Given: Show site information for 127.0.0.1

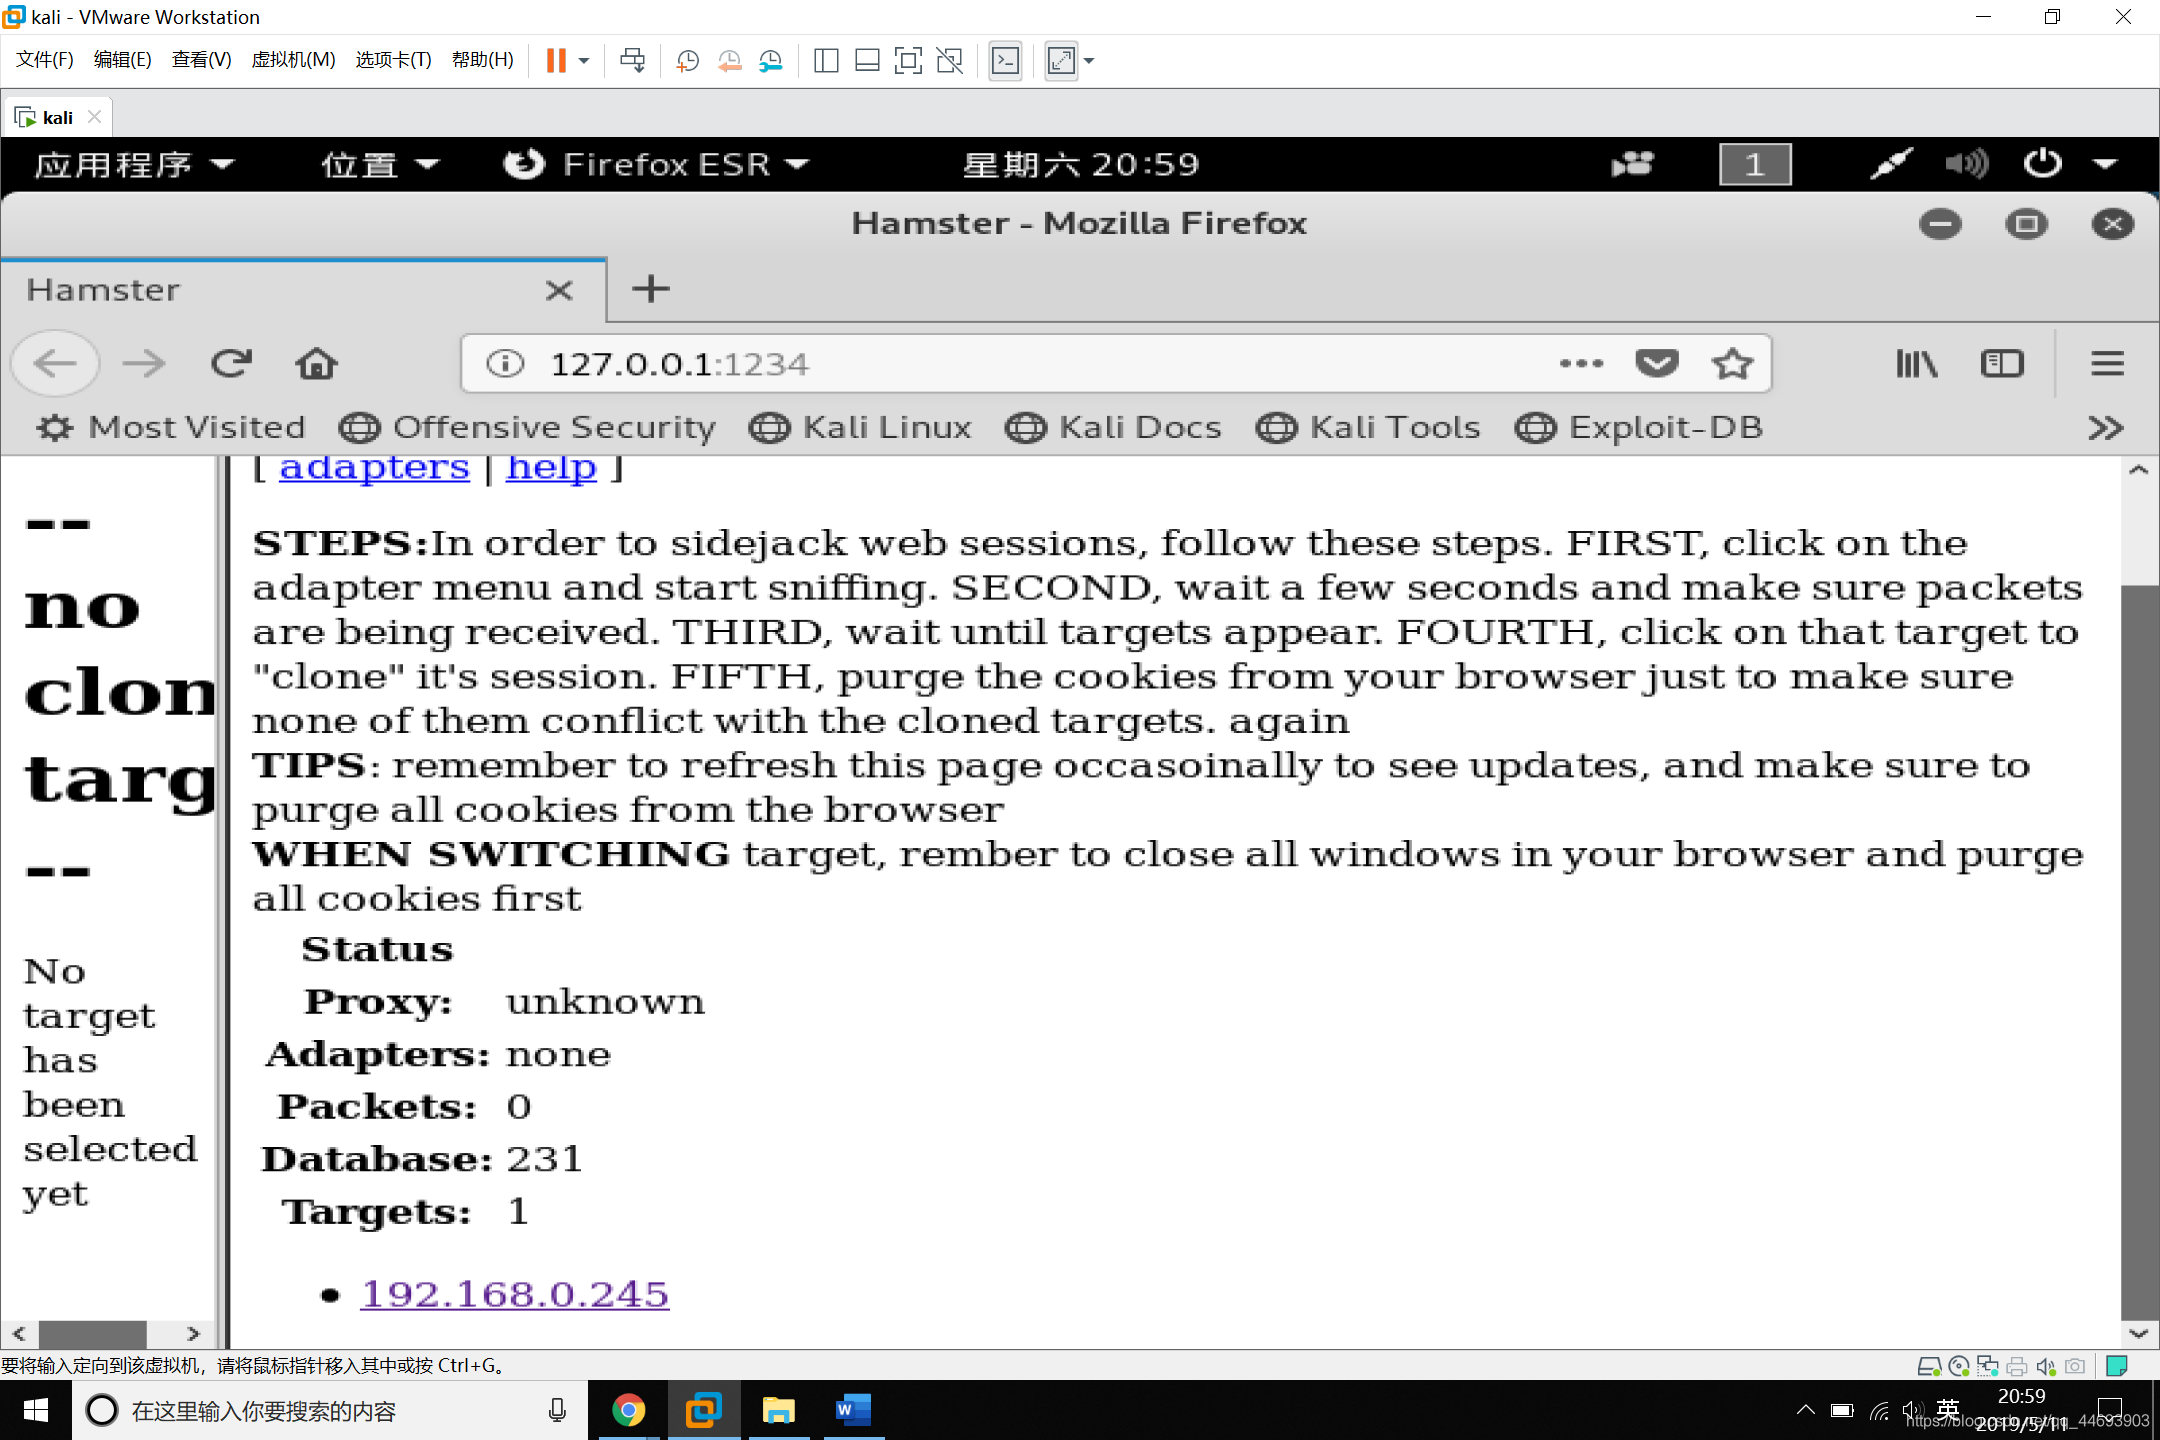Looking at the screenshot, I should coord(505,364).
